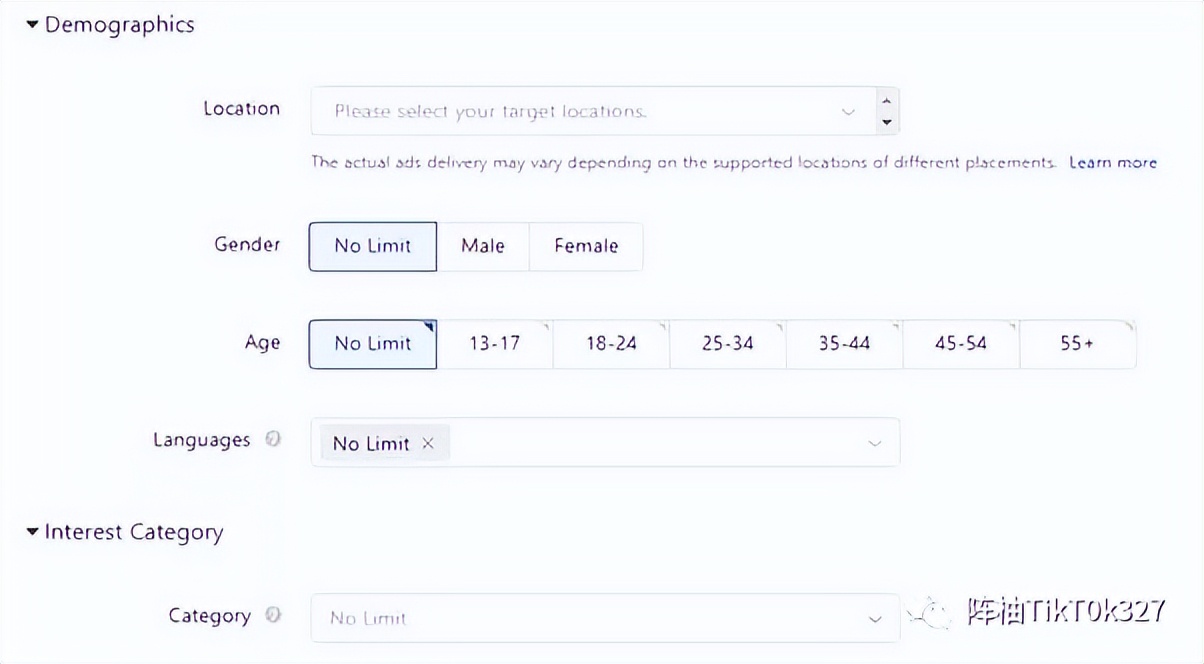Open the Location dropdown chevron
The height and width of the screenshot is (664, 1204).
coord(848,111)
